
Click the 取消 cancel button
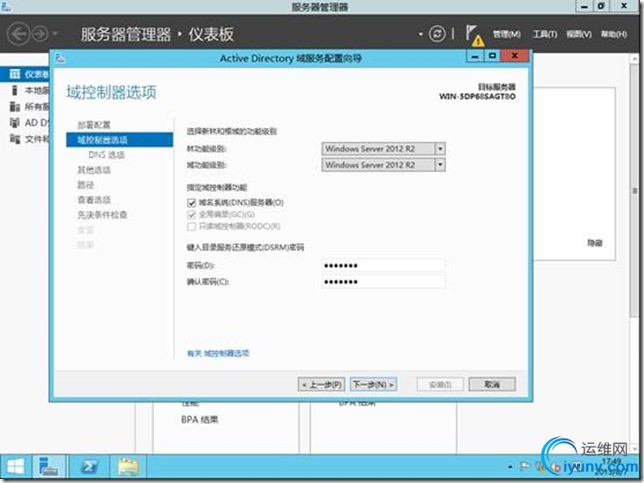click(x=492, y=384)
